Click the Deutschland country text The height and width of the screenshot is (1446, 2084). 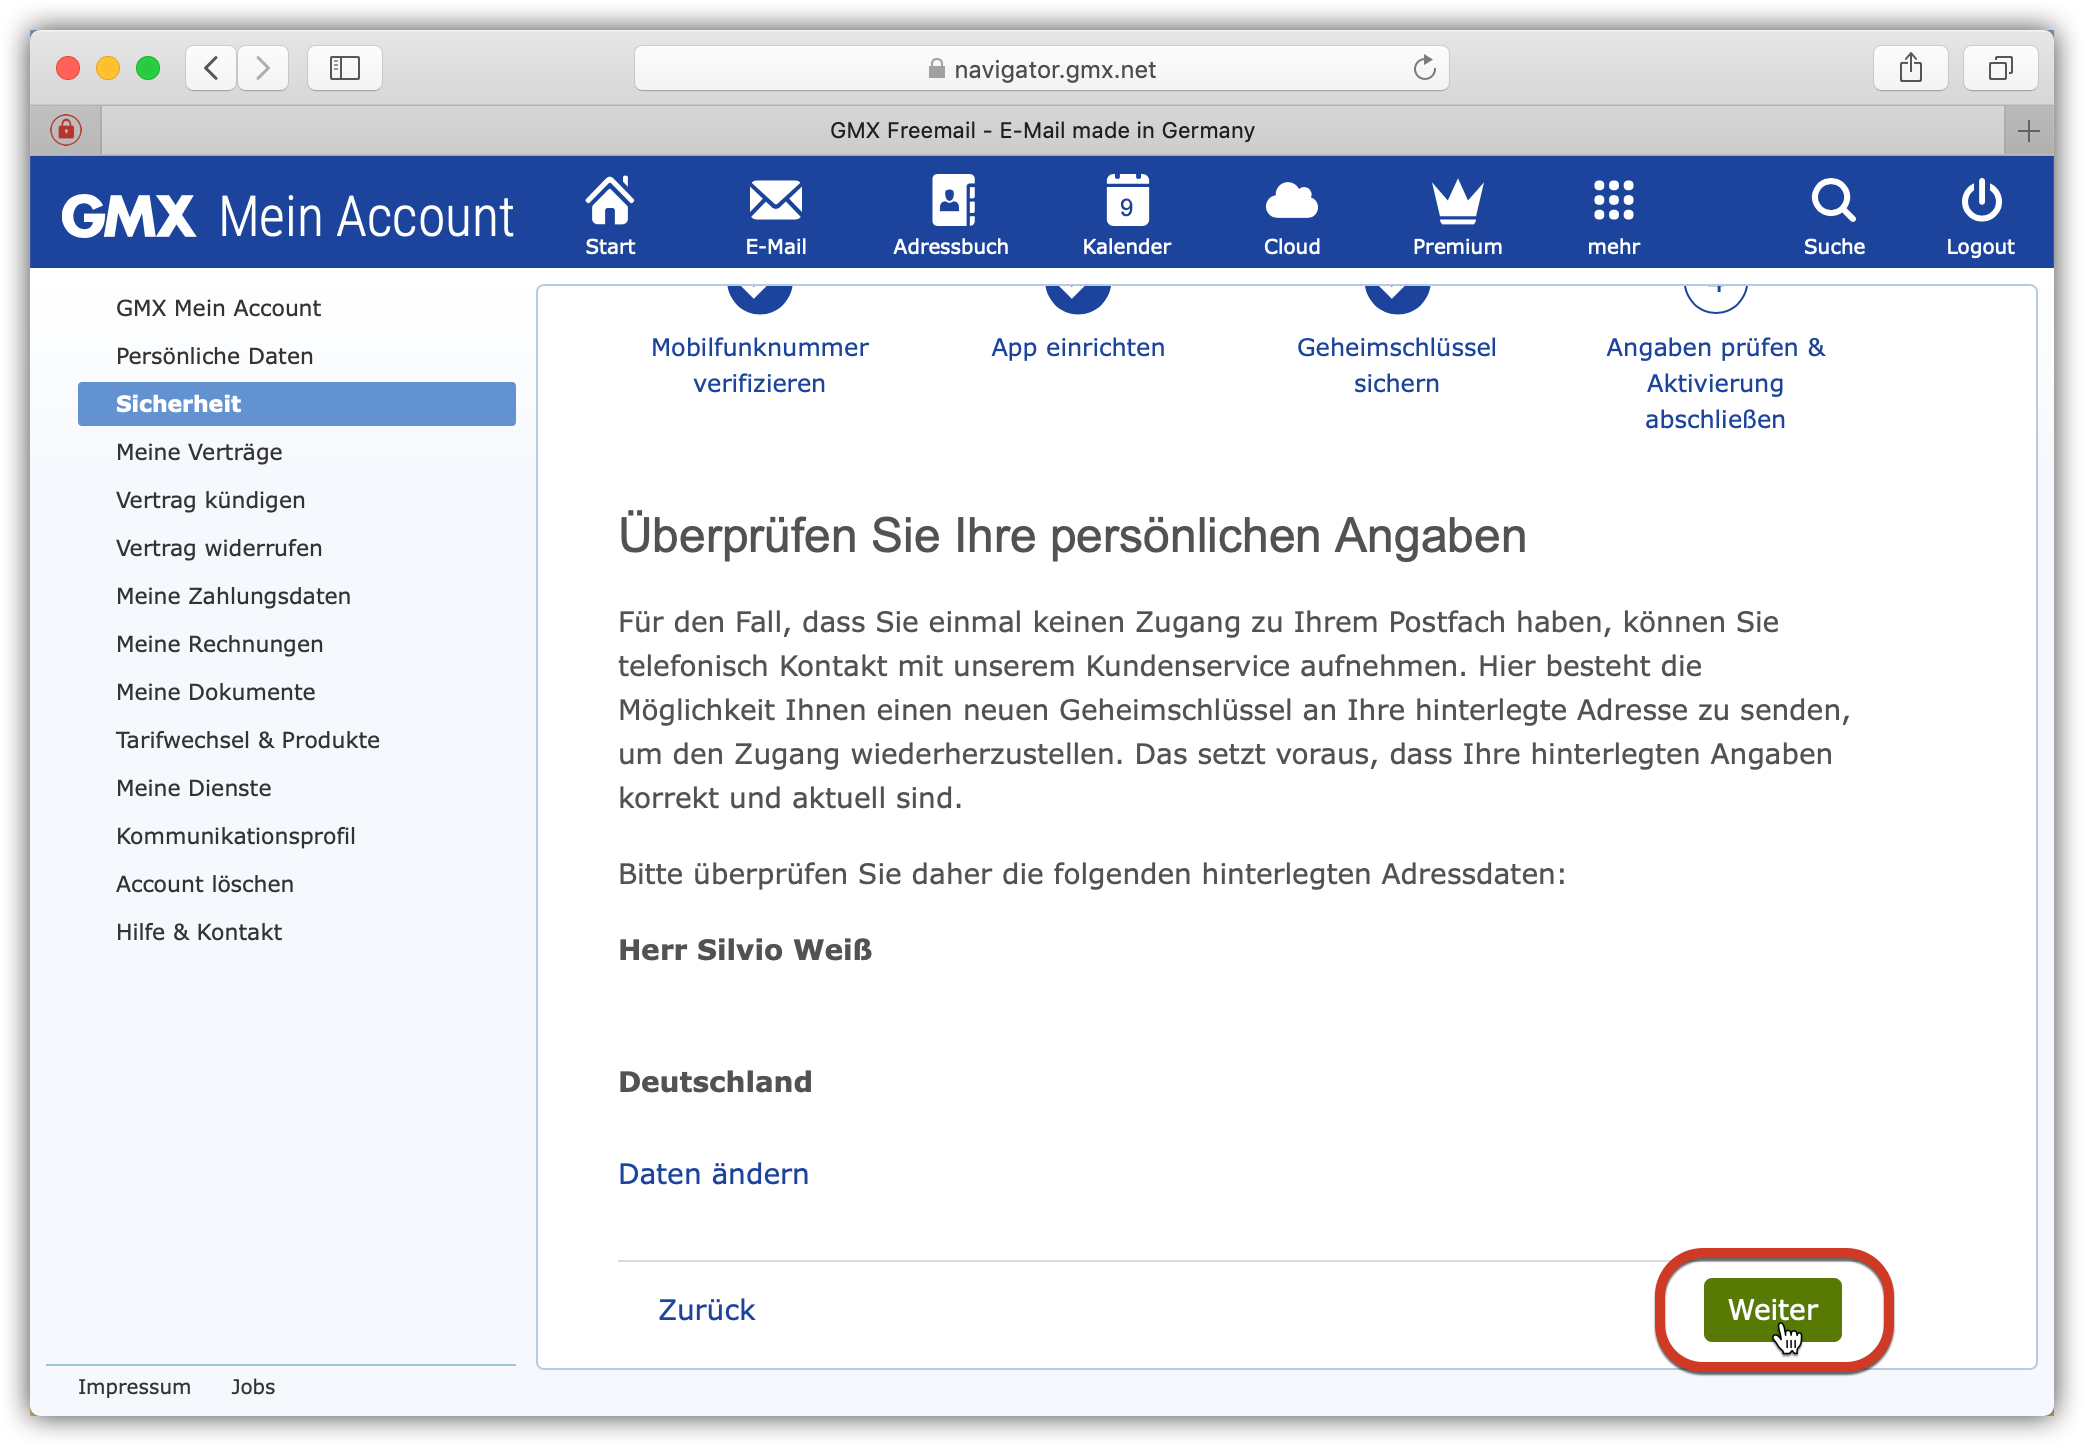coord(715,1082)
